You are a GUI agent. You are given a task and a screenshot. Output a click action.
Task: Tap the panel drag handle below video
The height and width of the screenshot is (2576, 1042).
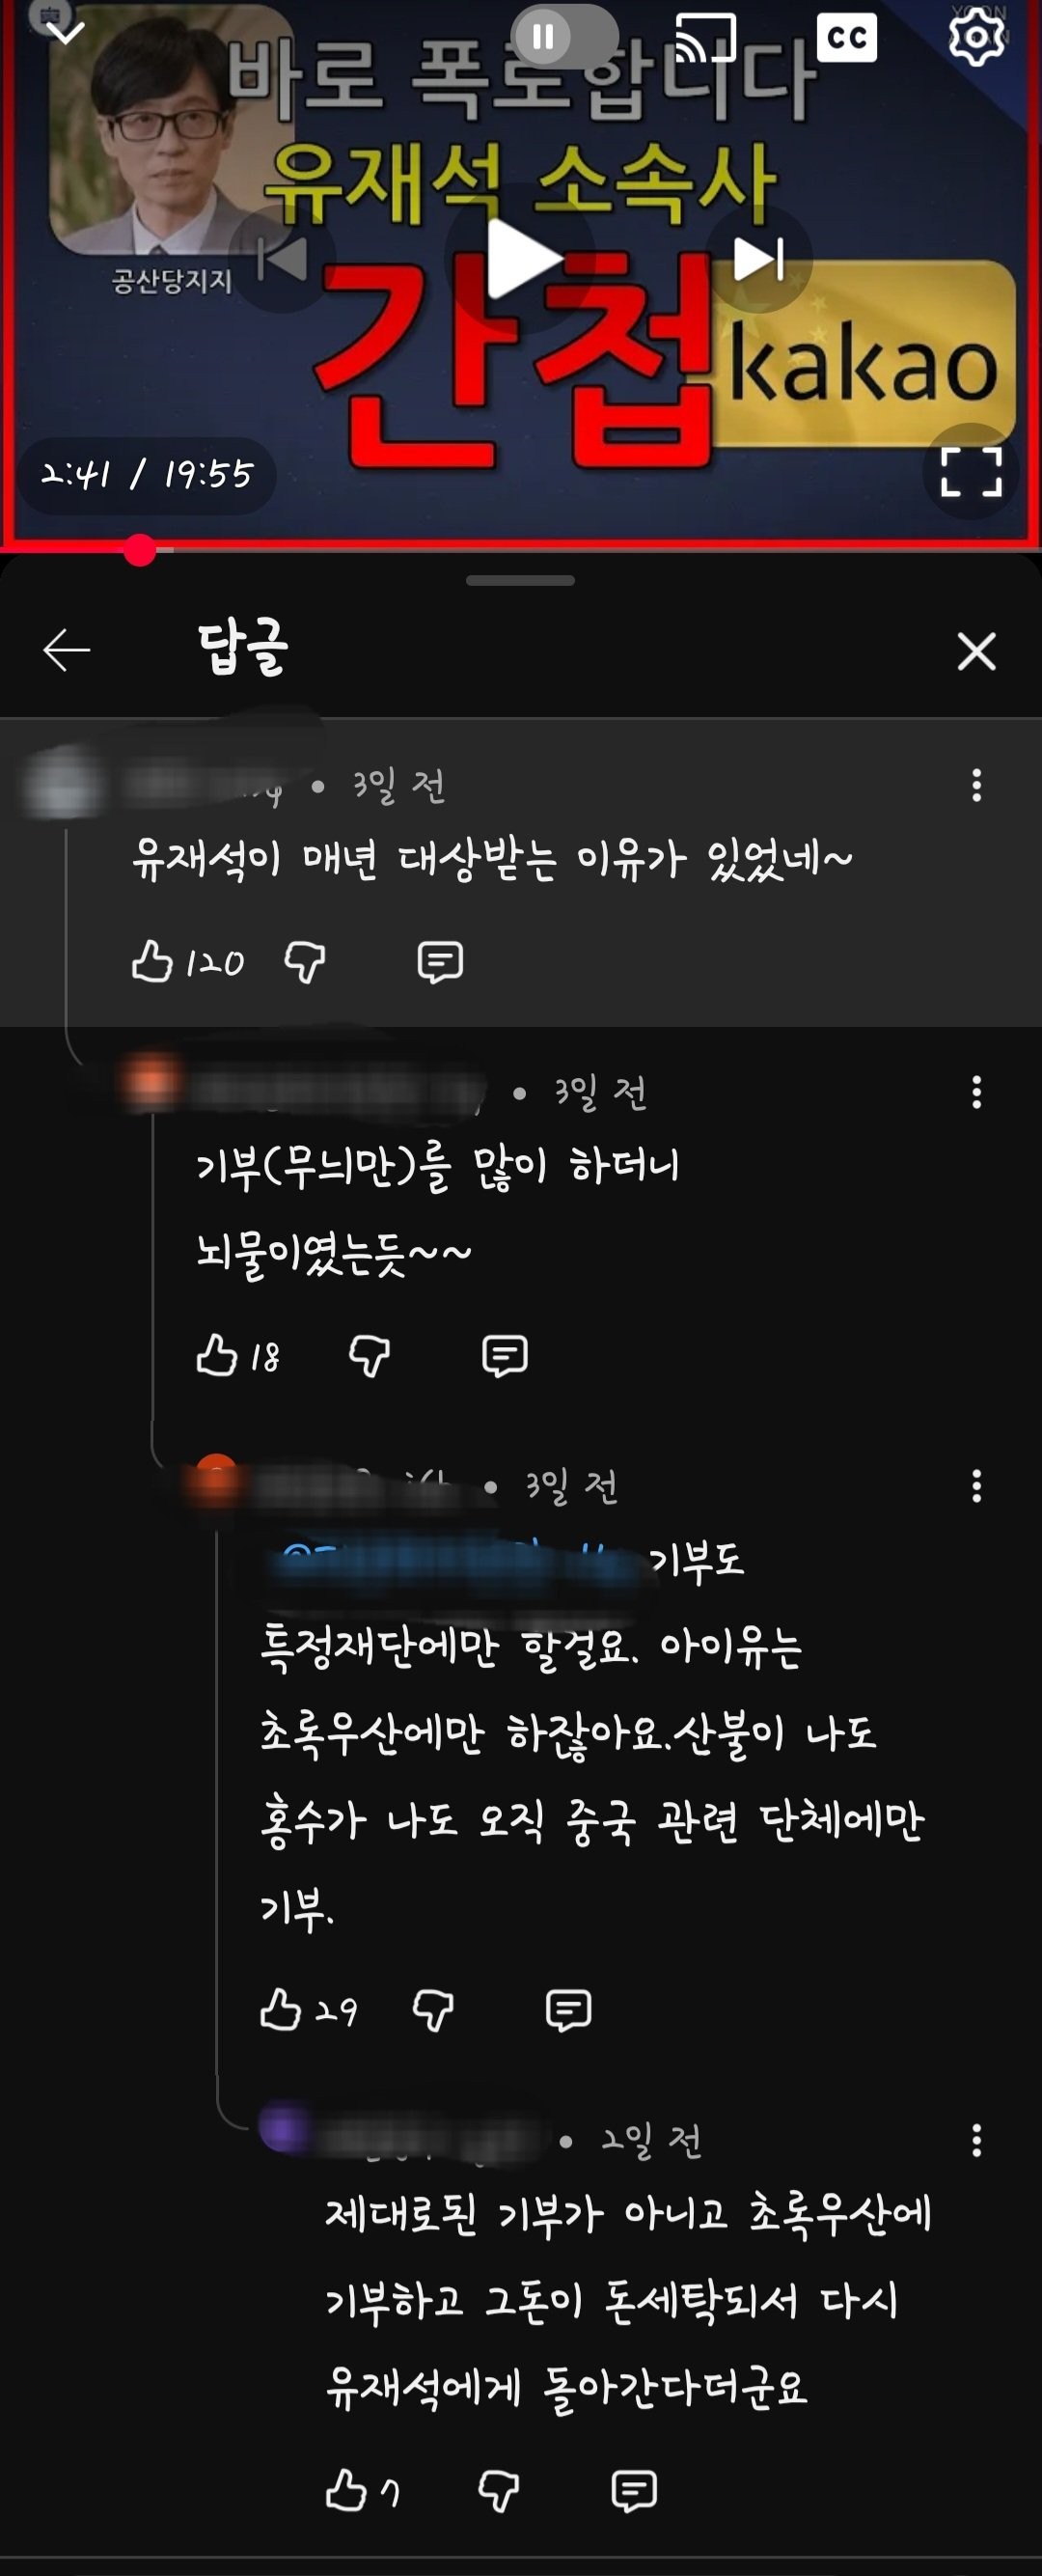[x=520, y=580]
